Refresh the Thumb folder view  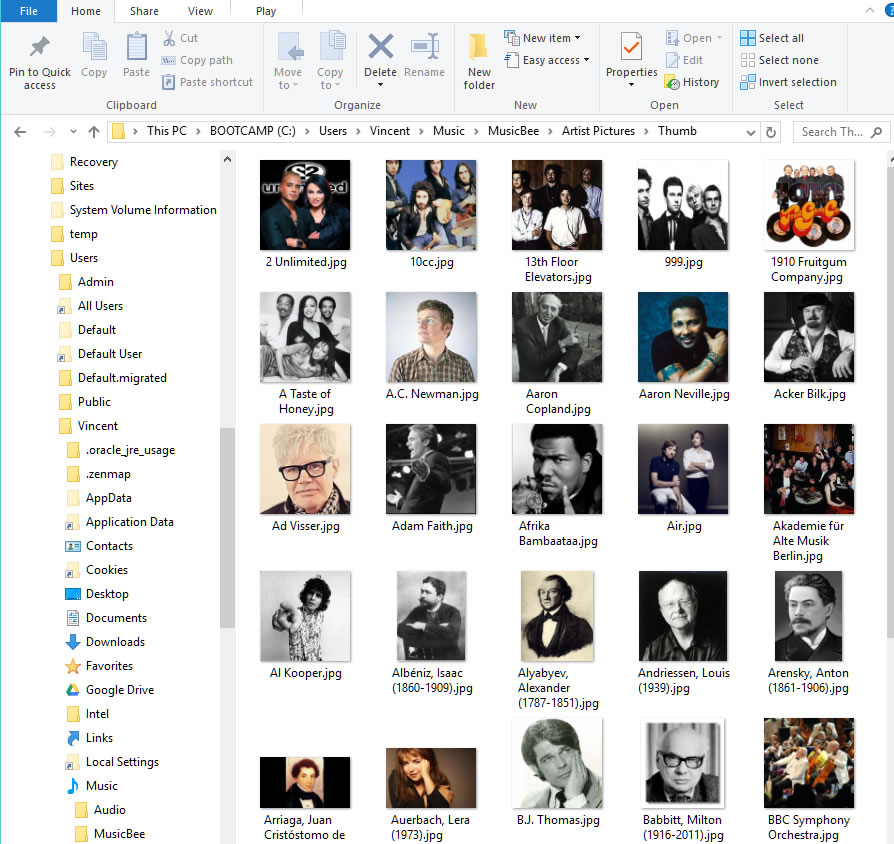pyautogui.click(x=771, y=132)
